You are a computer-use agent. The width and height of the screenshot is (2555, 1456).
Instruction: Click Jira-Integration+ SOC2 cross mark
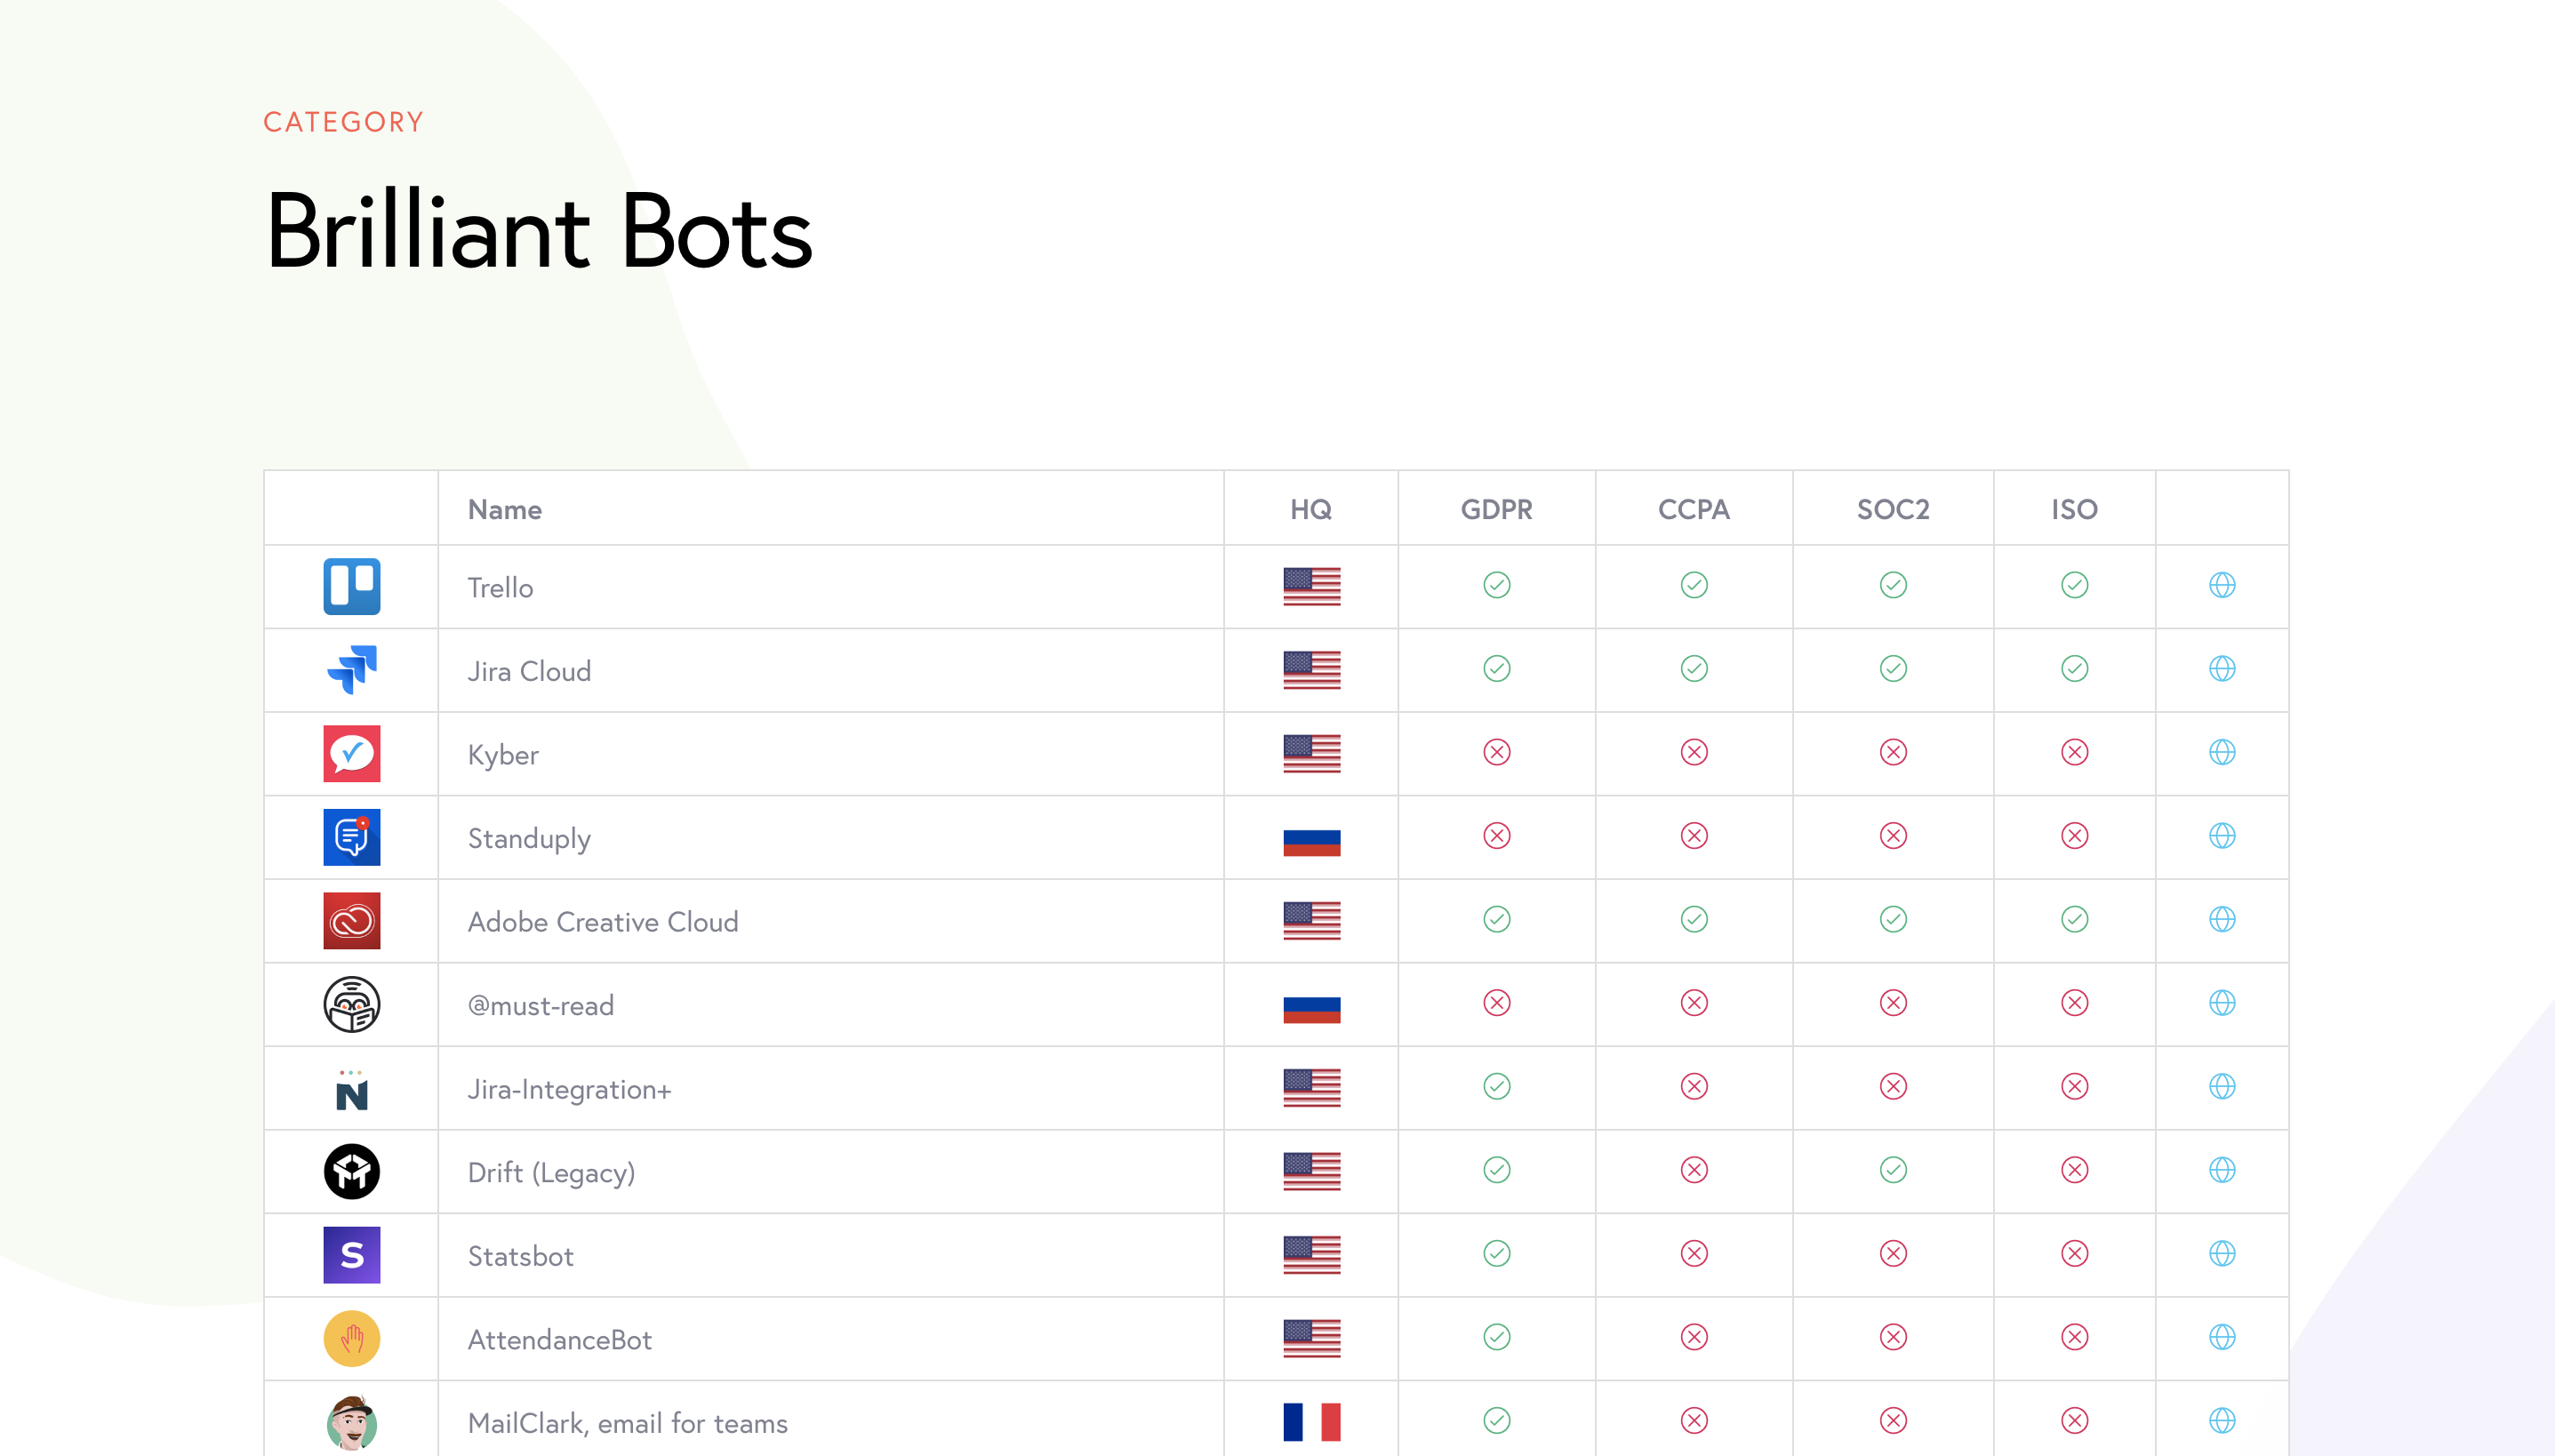tap(1892, 1088)
